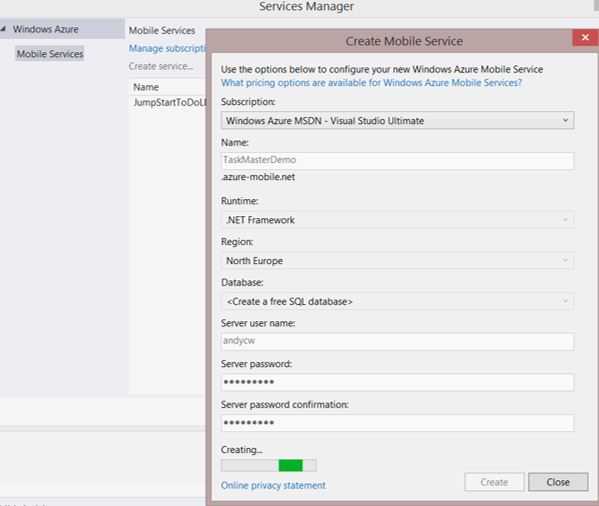This screenshot has width=599, height=506.
Task: Open the Runtime .NET Framework dropdown
Action: 397,220
